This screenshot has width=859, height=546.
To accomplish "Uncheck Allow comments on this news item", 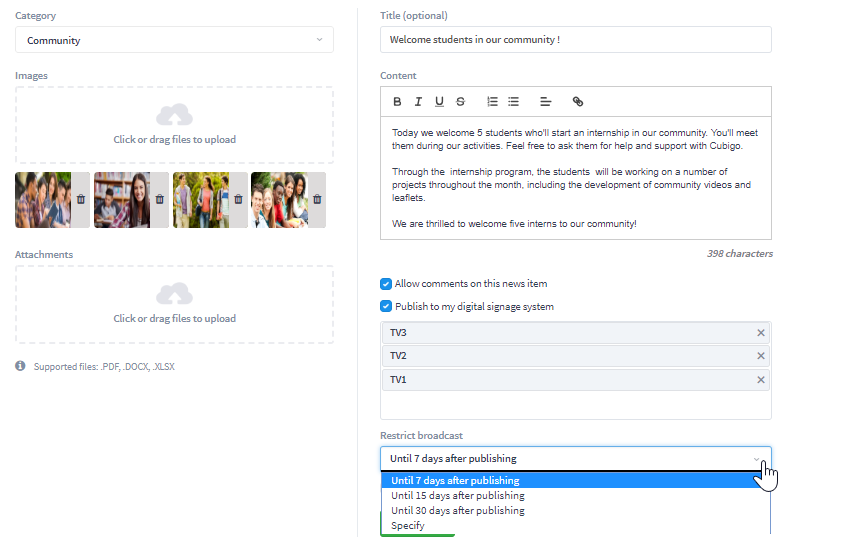I will pos(386,284).
